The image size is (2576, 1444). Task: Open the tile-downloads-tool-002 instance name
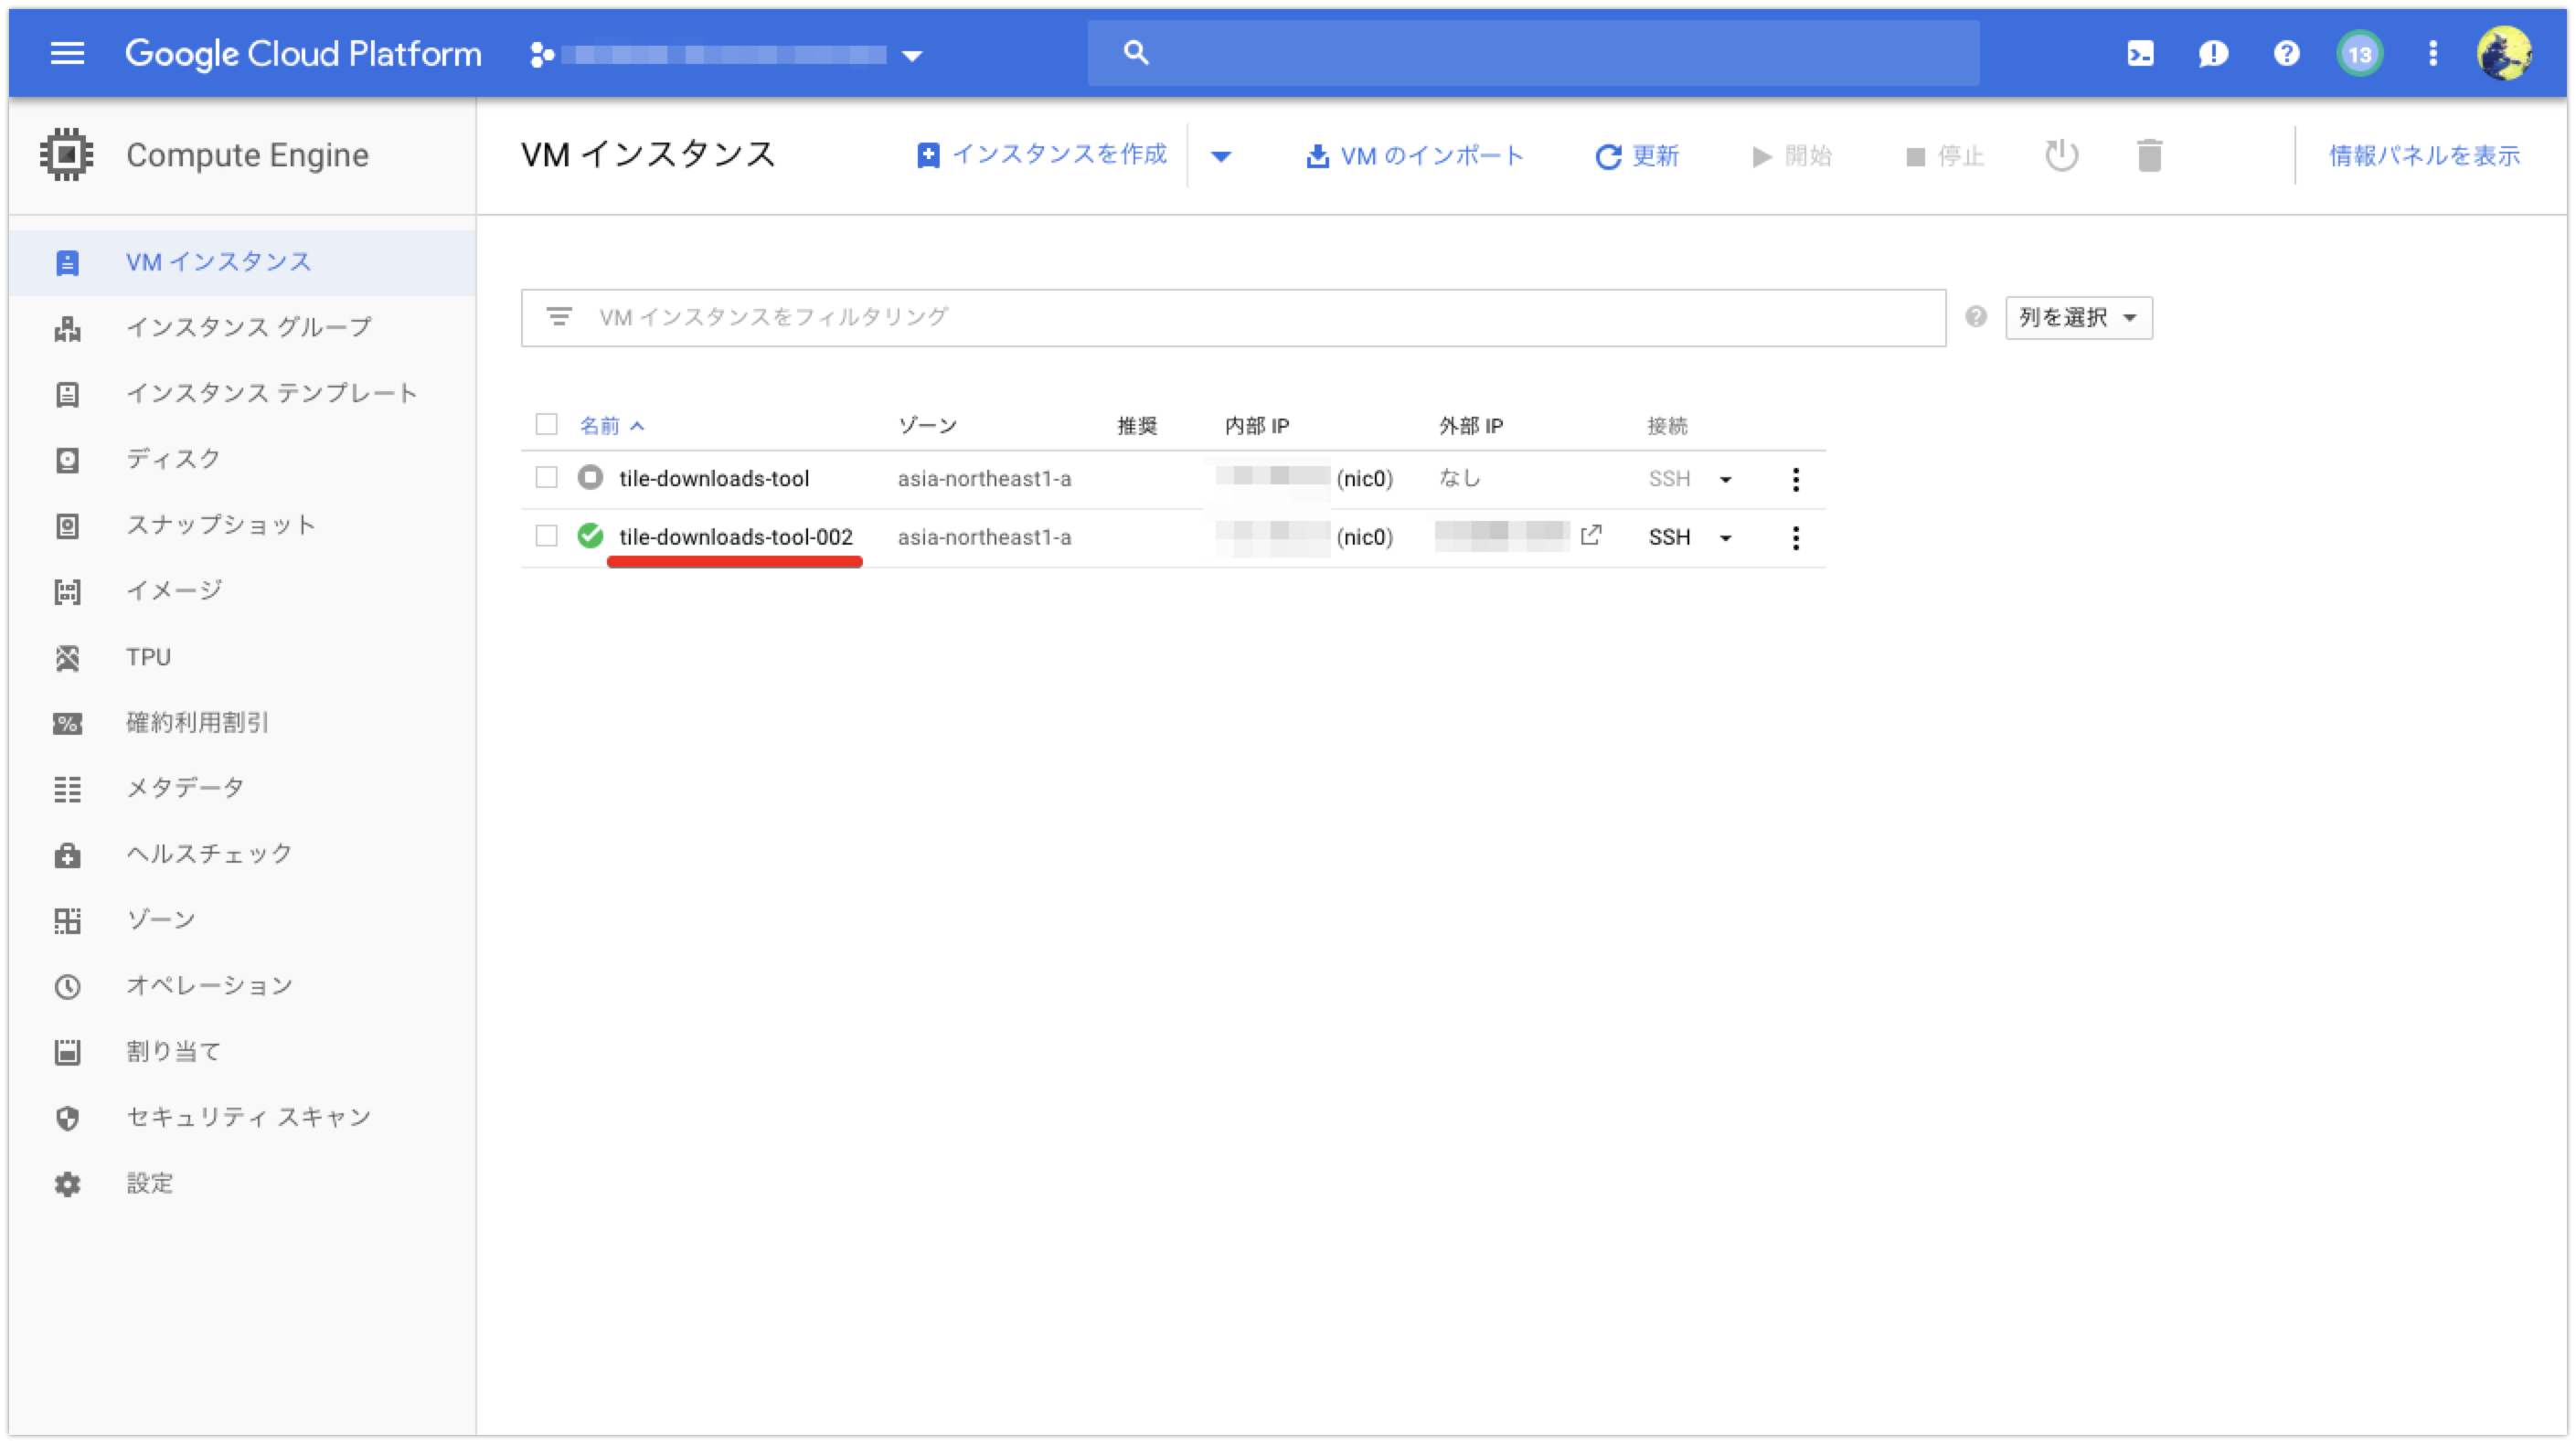point(735,537)
